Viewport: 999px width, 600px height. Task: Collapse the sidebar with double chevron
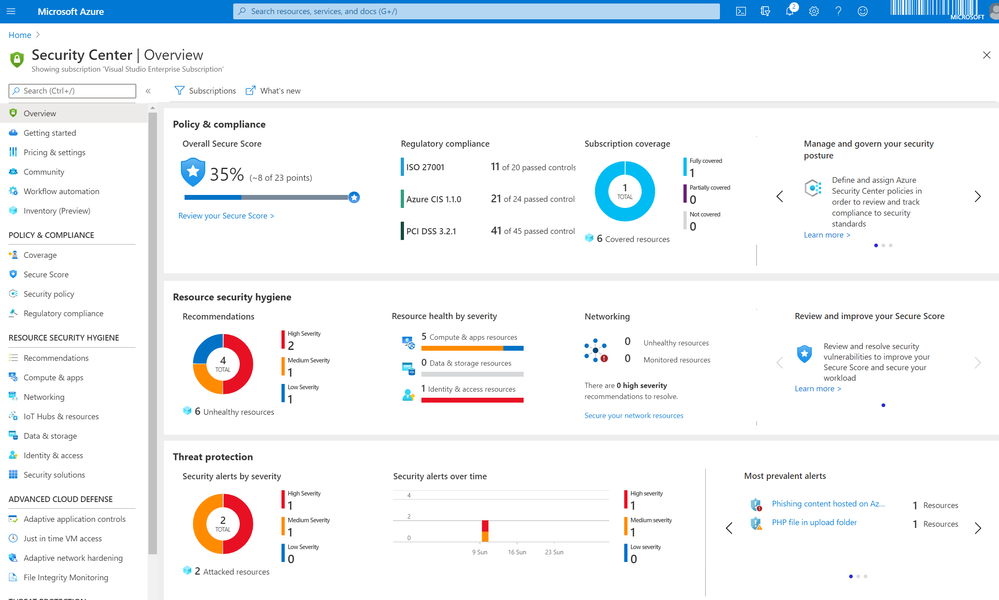coord(148,91)
